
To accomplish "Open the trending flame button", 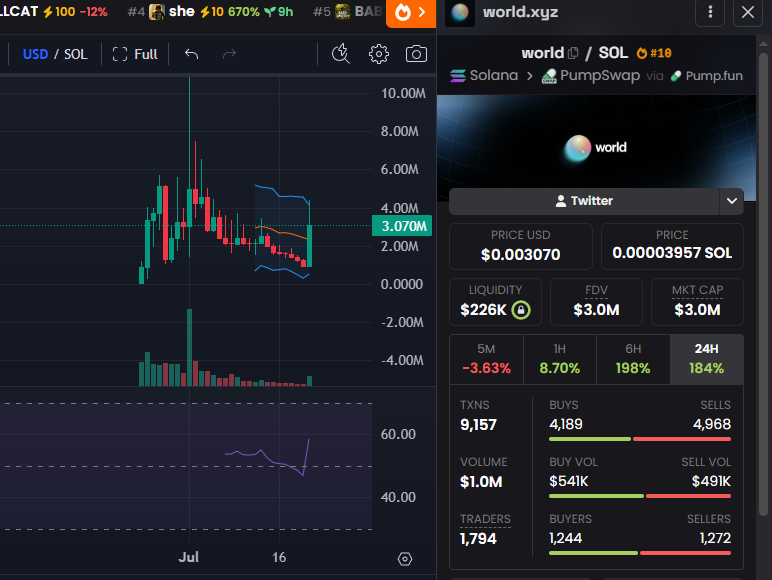I will click(x=411, y=13).
